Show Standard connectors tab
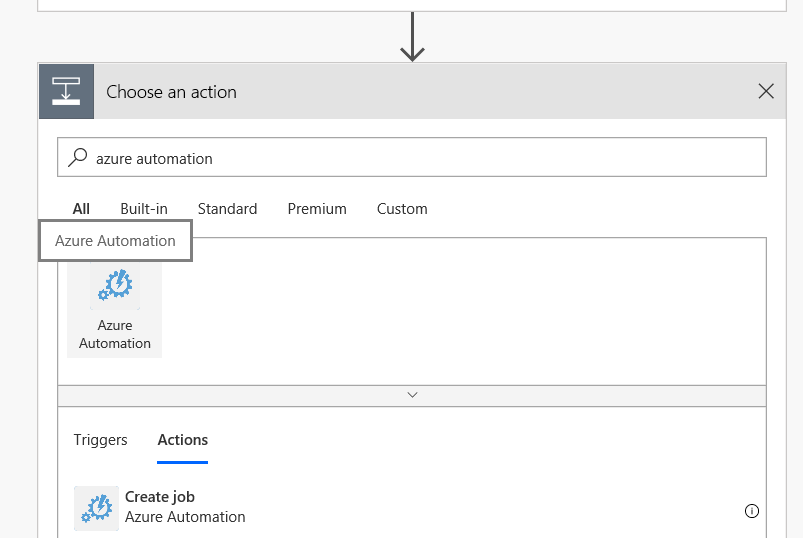 [x=227, y=209]
